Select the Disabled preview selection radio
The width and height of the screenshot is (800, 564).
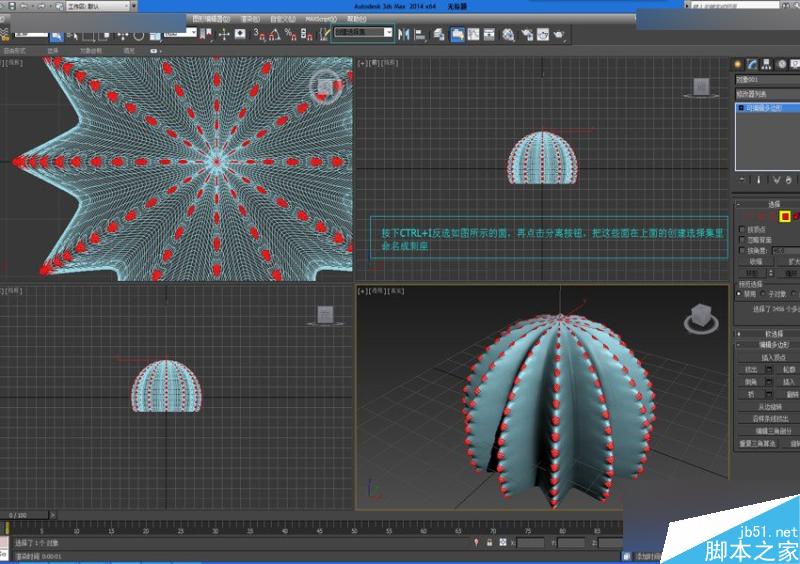coord(739,294)
